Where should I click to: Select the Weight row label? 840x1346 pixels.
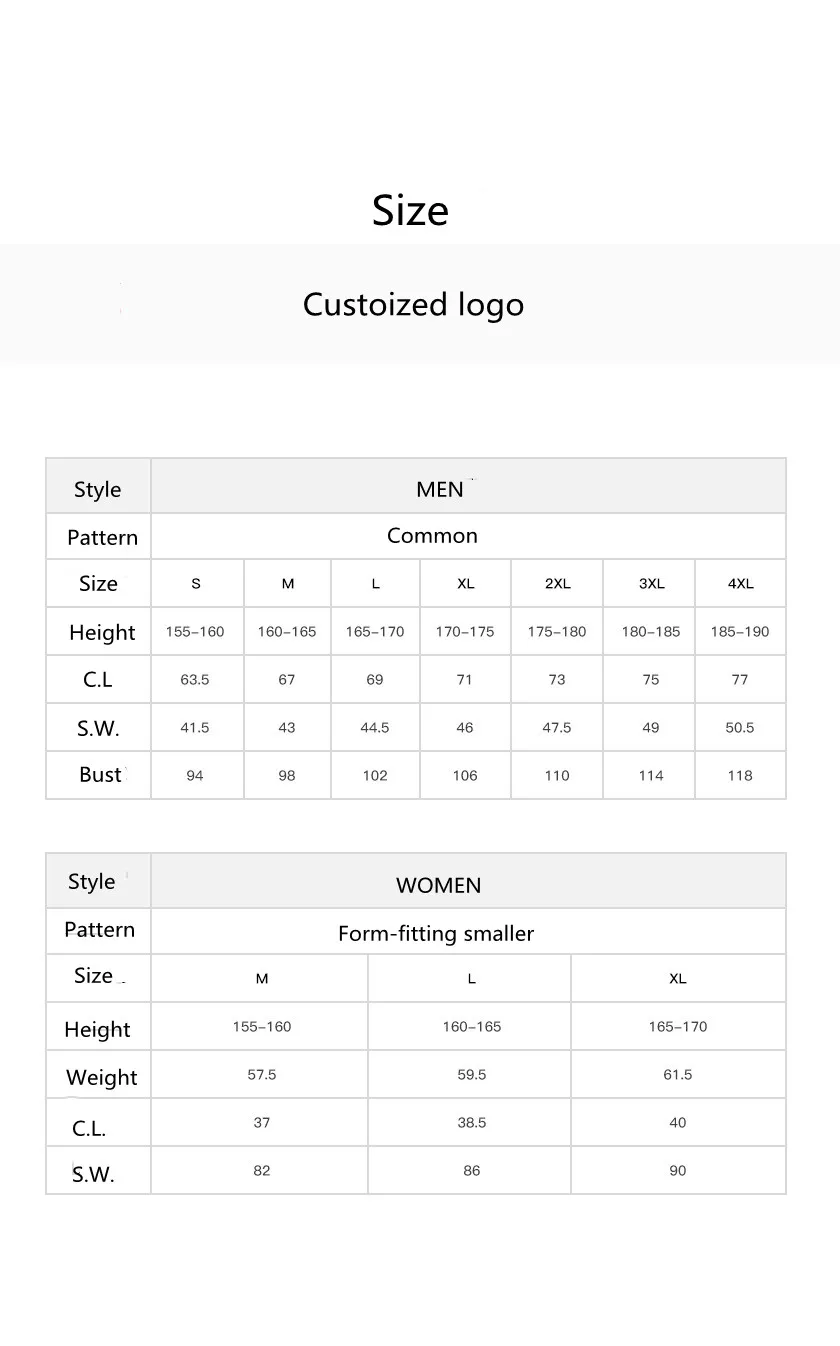[101, 1077]
